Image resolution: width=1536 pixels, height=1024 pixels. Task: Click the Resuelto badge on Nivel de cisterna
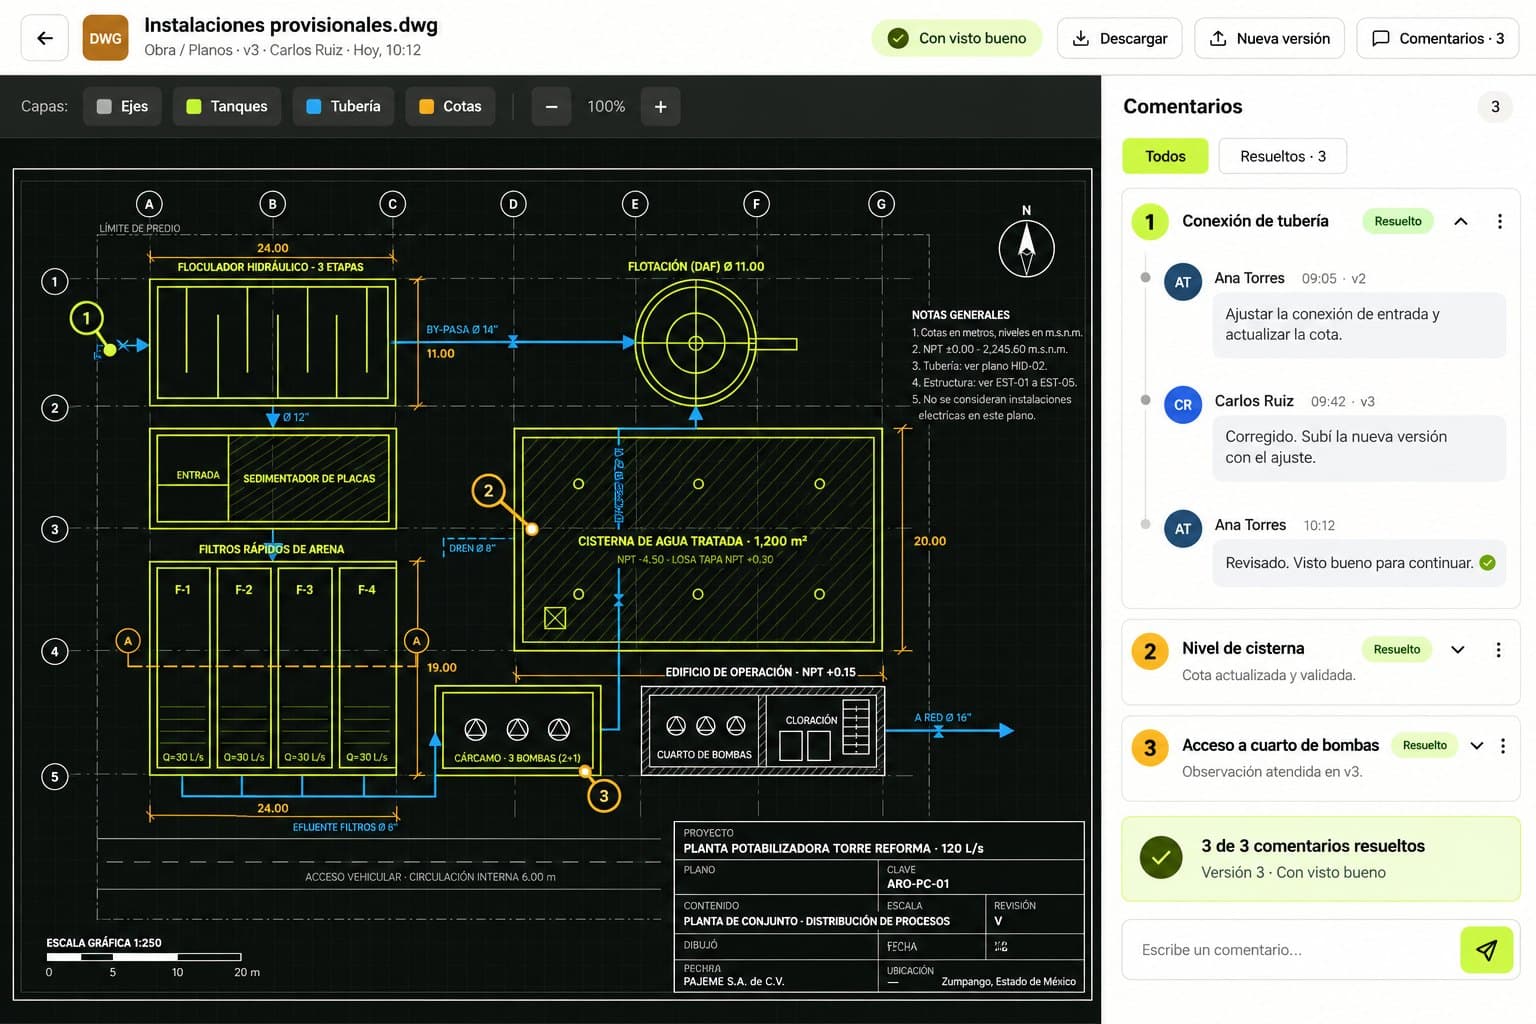pyautogui.click(x=1397, y=650)
